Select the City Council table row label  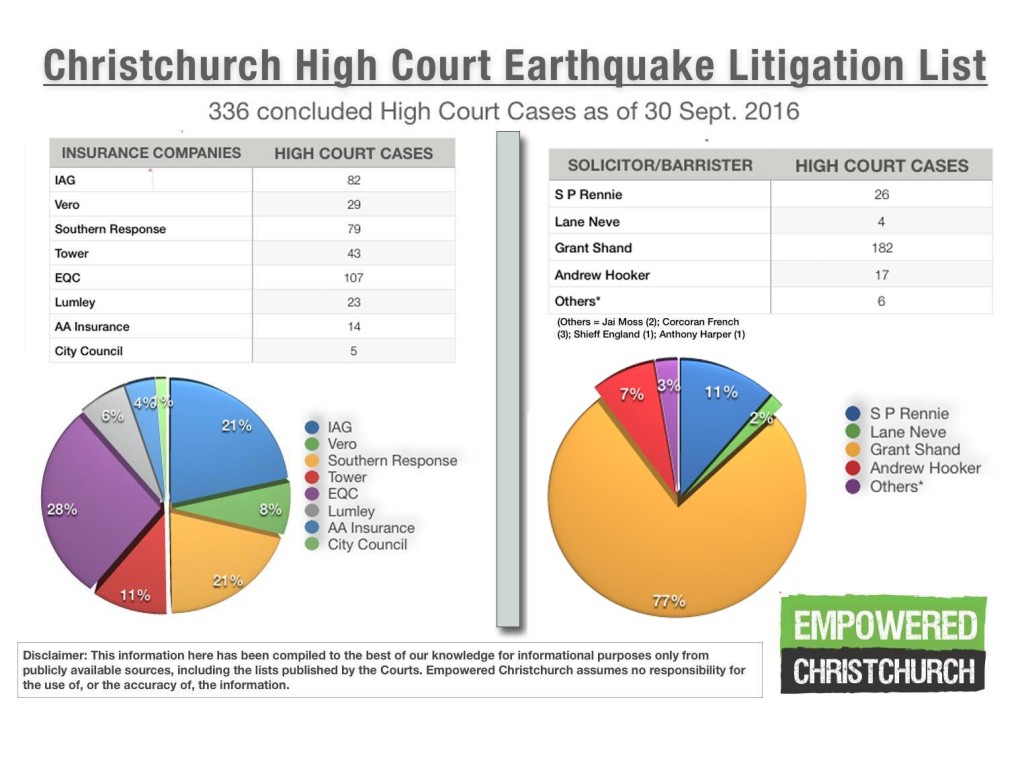coord(88,351)
